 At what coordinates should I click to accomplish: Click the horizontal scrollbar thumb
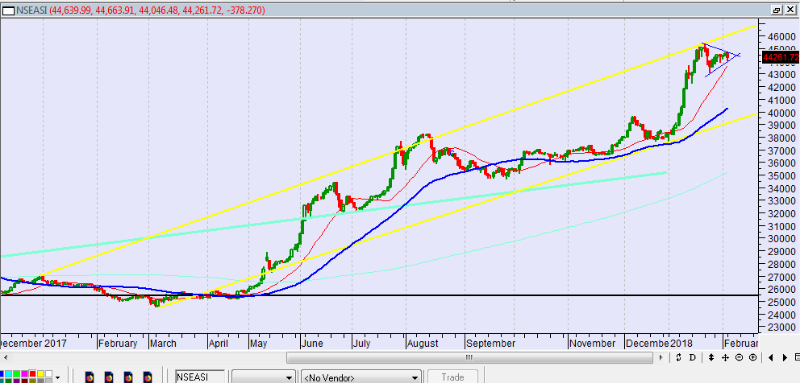tap(468, 358)
